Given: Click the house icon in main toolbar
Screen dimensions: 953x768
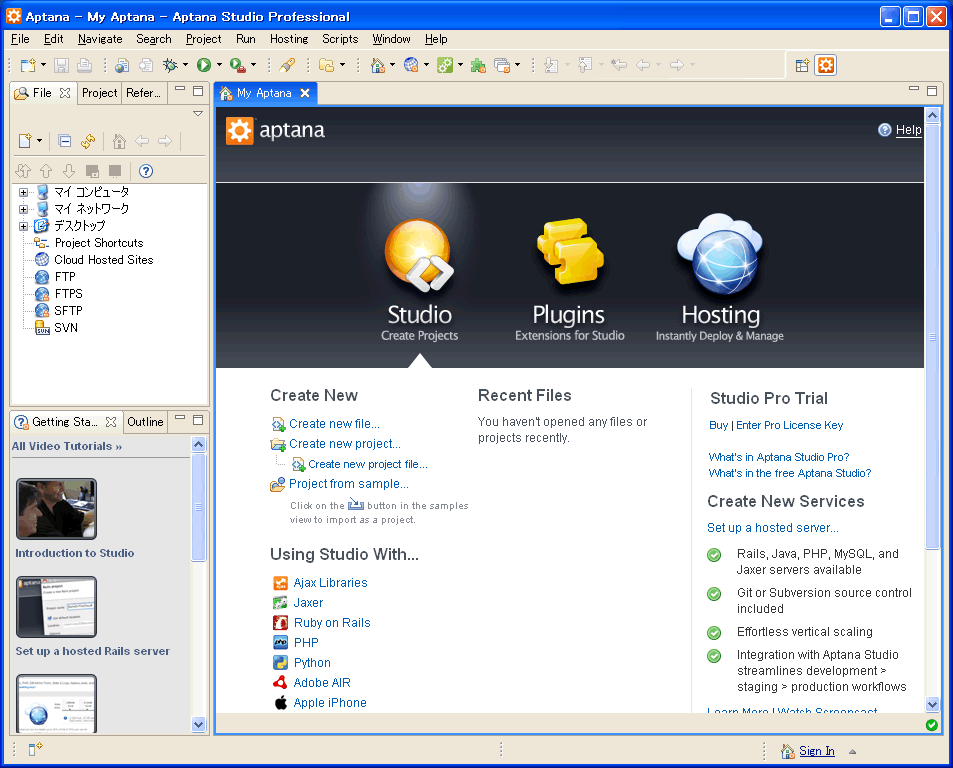Looking at the screenshot, I should [378, 65].
